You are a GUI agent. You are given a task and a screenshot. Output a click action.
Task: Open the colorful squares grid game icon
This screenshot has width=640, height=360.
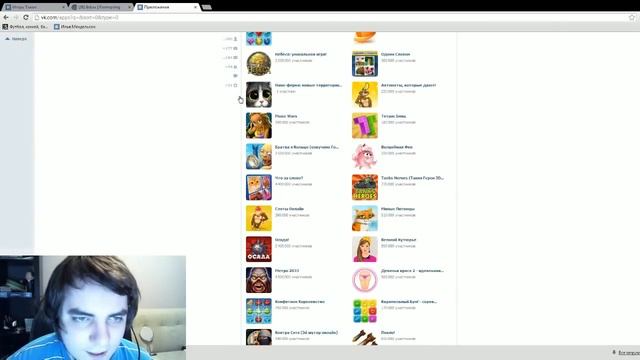click(365, 311)
